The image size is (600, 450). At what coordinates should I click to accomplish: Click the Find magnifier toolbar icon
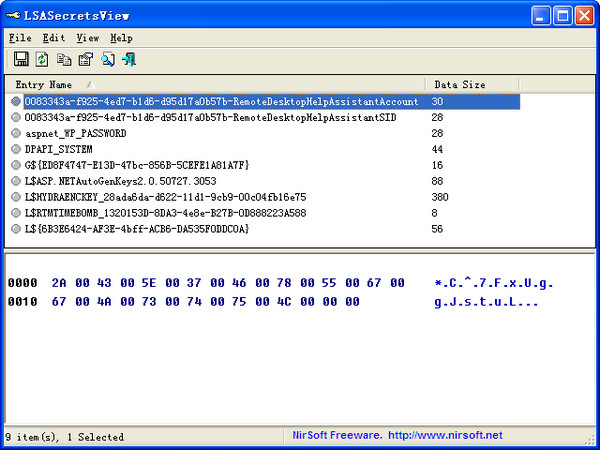click(x=108, y=59)
